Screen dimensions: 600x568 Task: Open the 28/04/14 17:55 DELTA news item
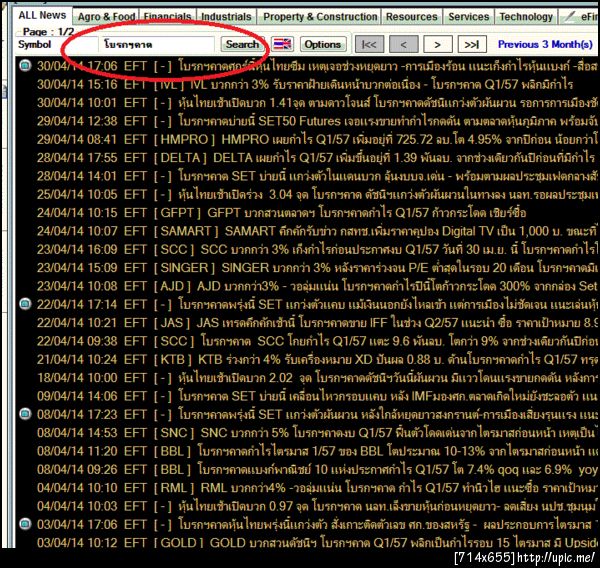(x=316, y=157)
